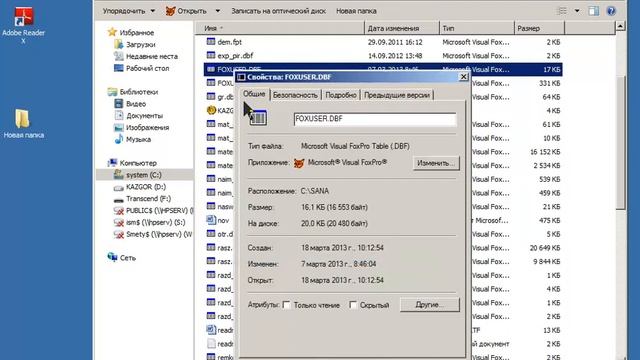The width and height of the screenshot is (640, 360).
Task: Open the Упорядочить dropdown menu
Action: [x=129, y=11]
